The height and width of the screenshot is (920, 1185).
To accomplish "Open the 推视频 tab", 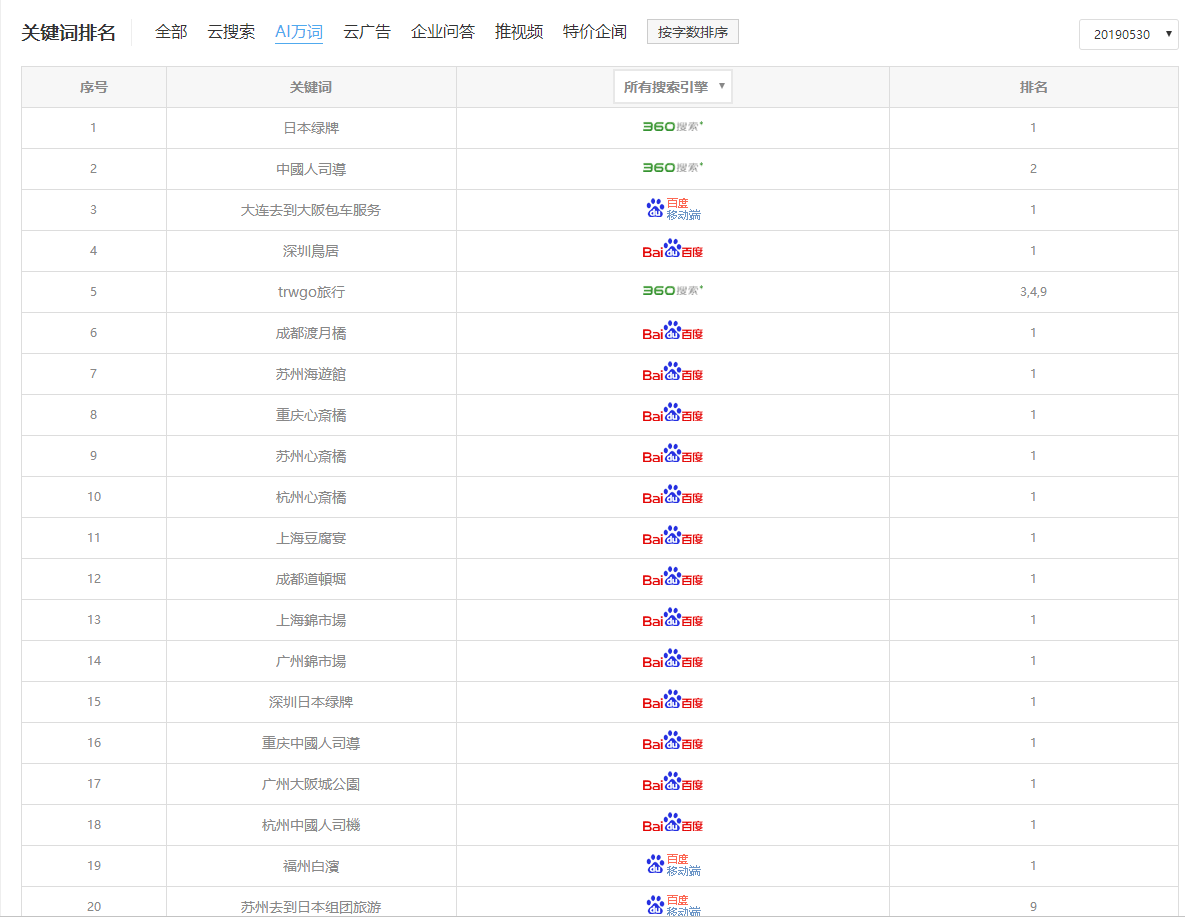I will tap(518, 32).
